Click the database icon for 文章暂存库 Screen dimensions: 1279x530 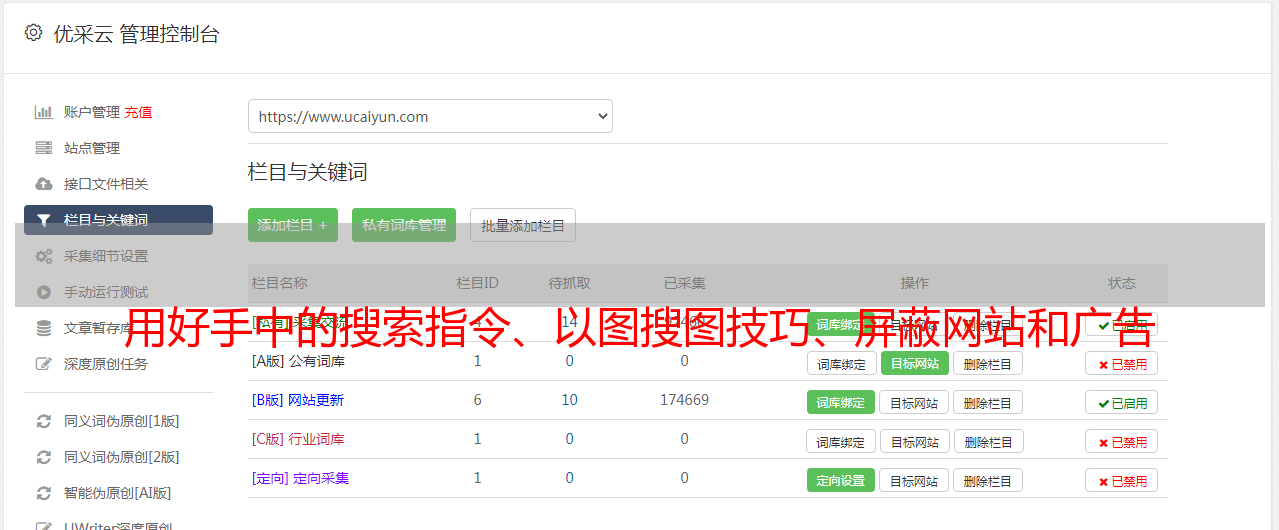tap(43, 328)
